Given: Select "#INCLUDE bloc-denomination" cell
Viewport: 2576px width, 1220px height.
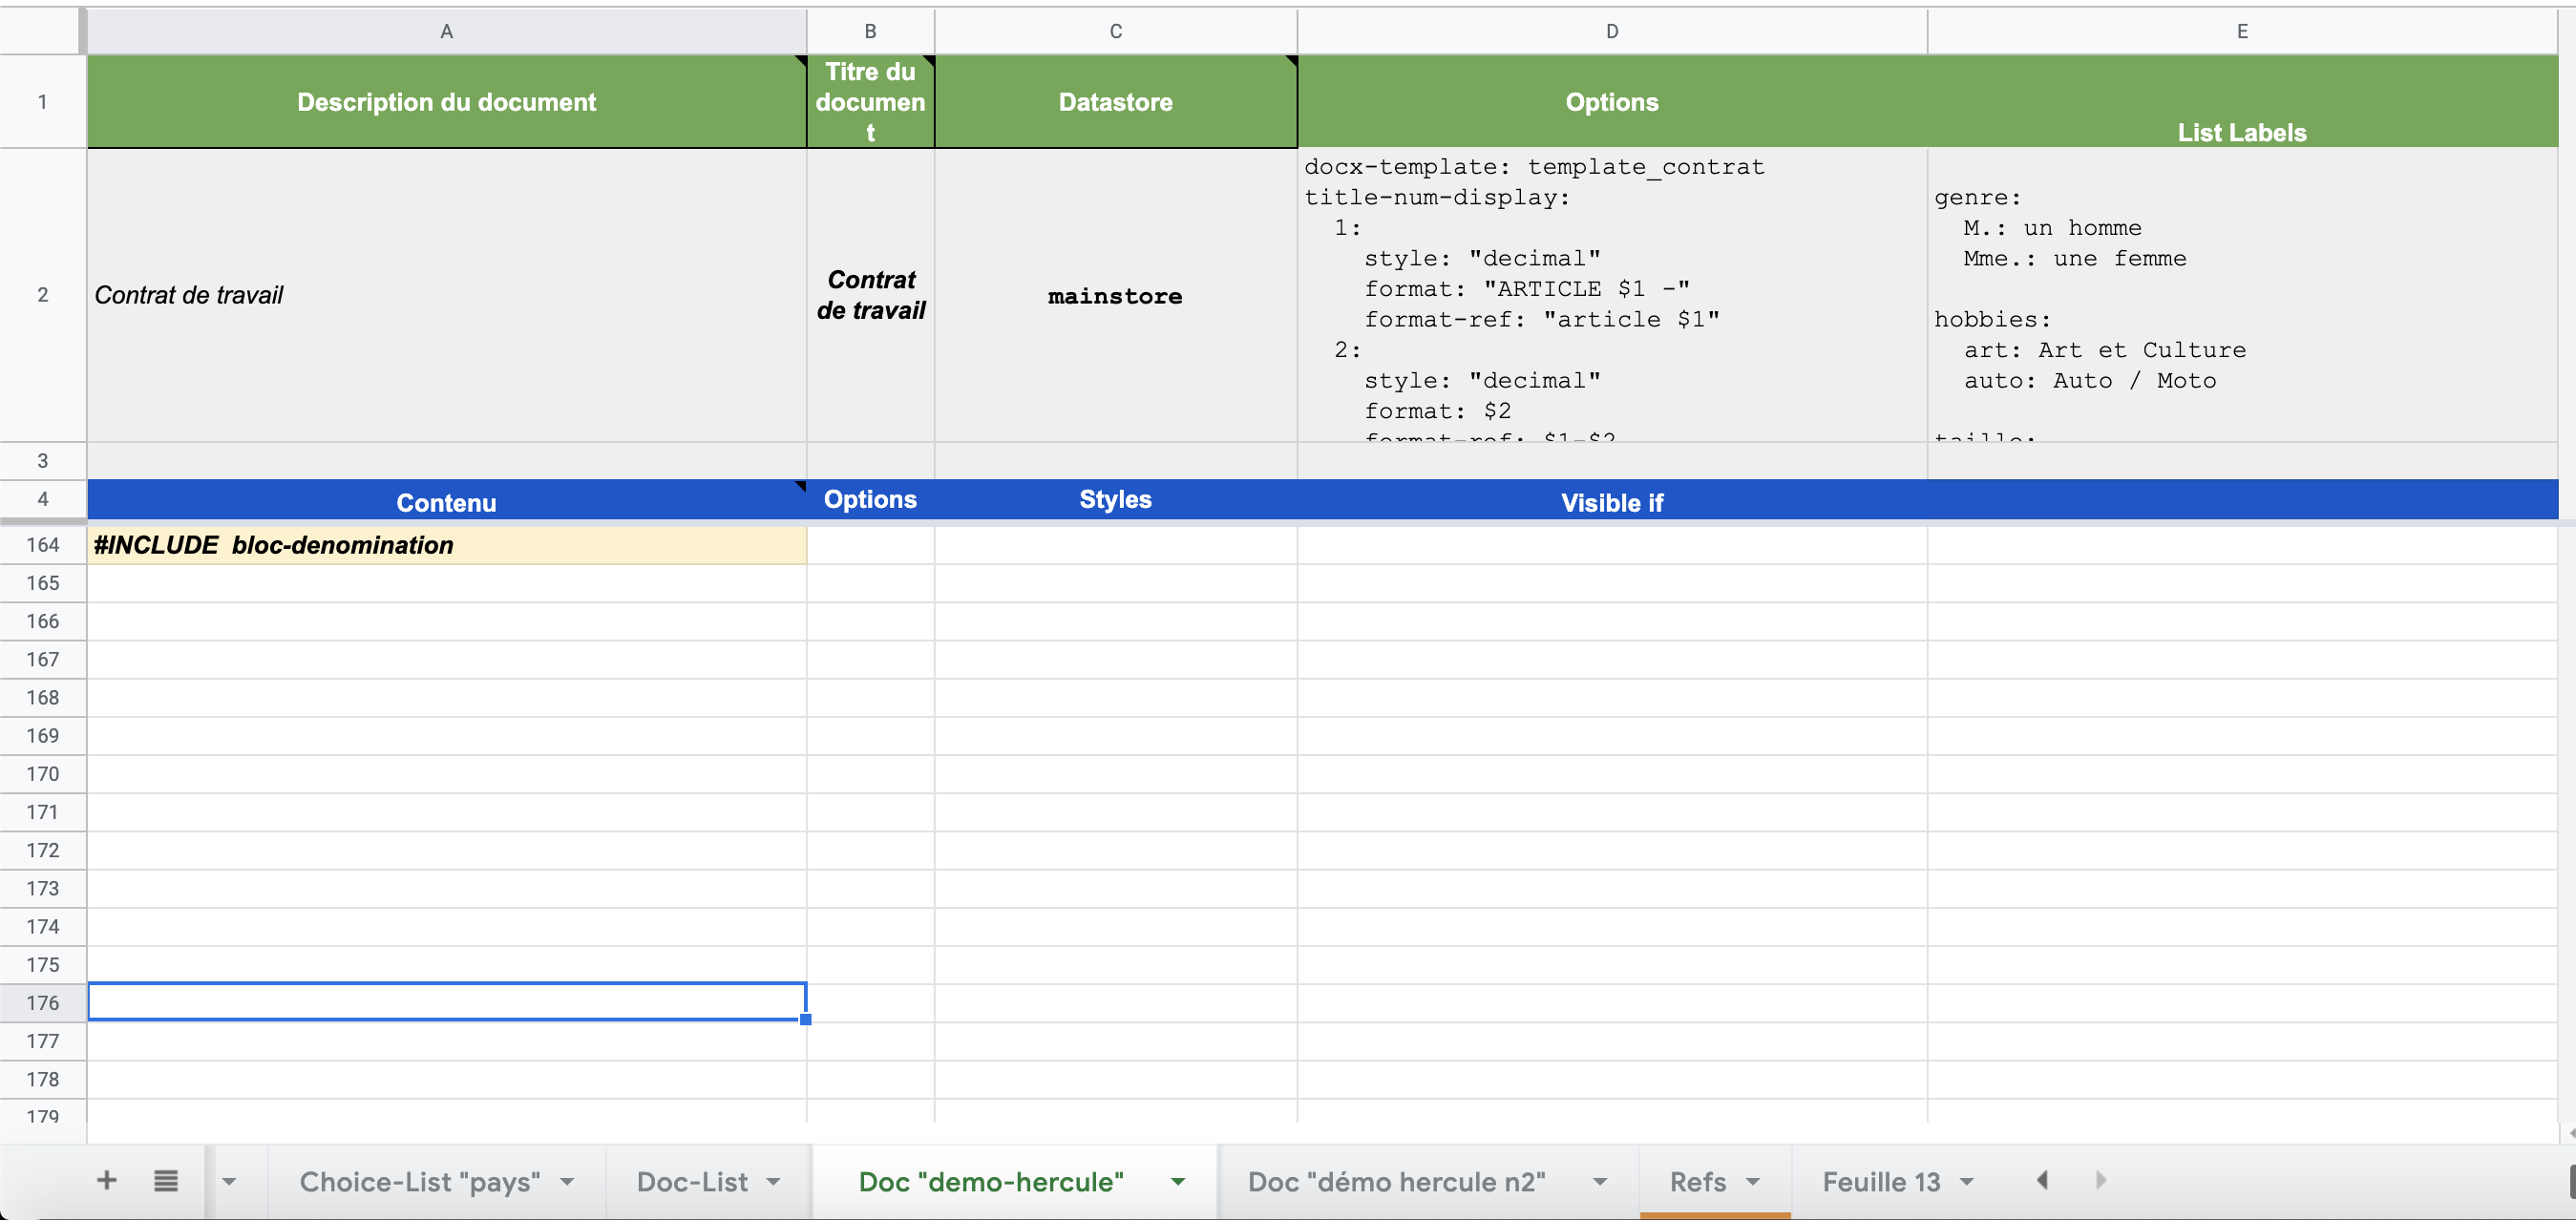Looking at the screenshot, I should 447,545.
